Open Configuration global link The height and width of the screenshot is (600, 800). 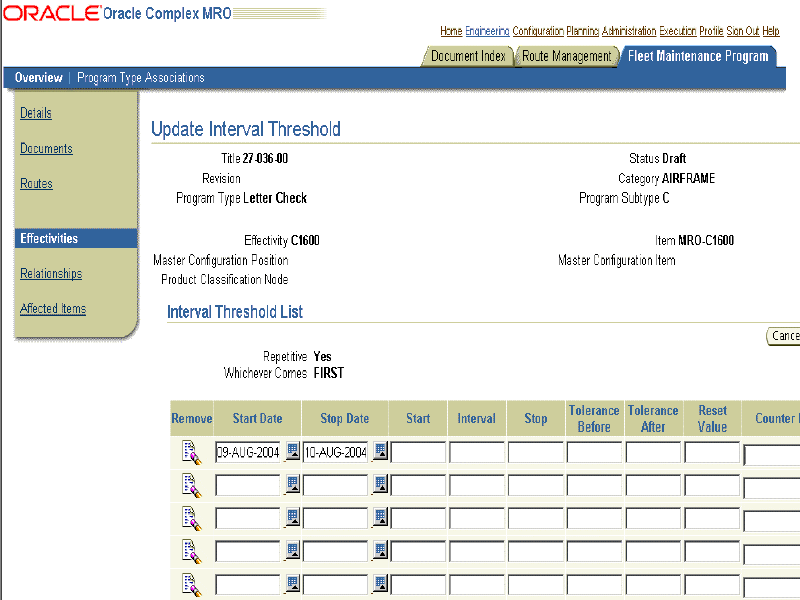pyautogui.click(x=538, y=31)
